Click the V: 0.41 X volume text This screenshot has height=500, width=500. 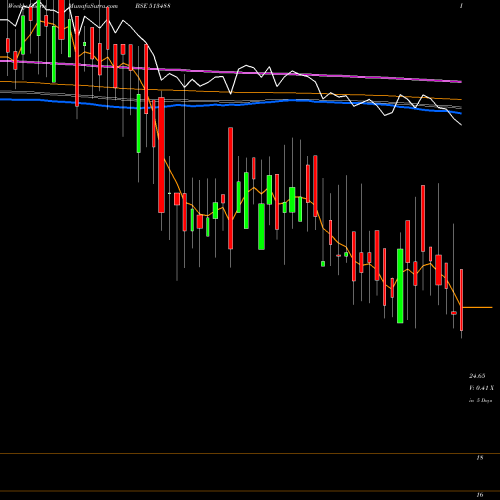click(481, 388)
